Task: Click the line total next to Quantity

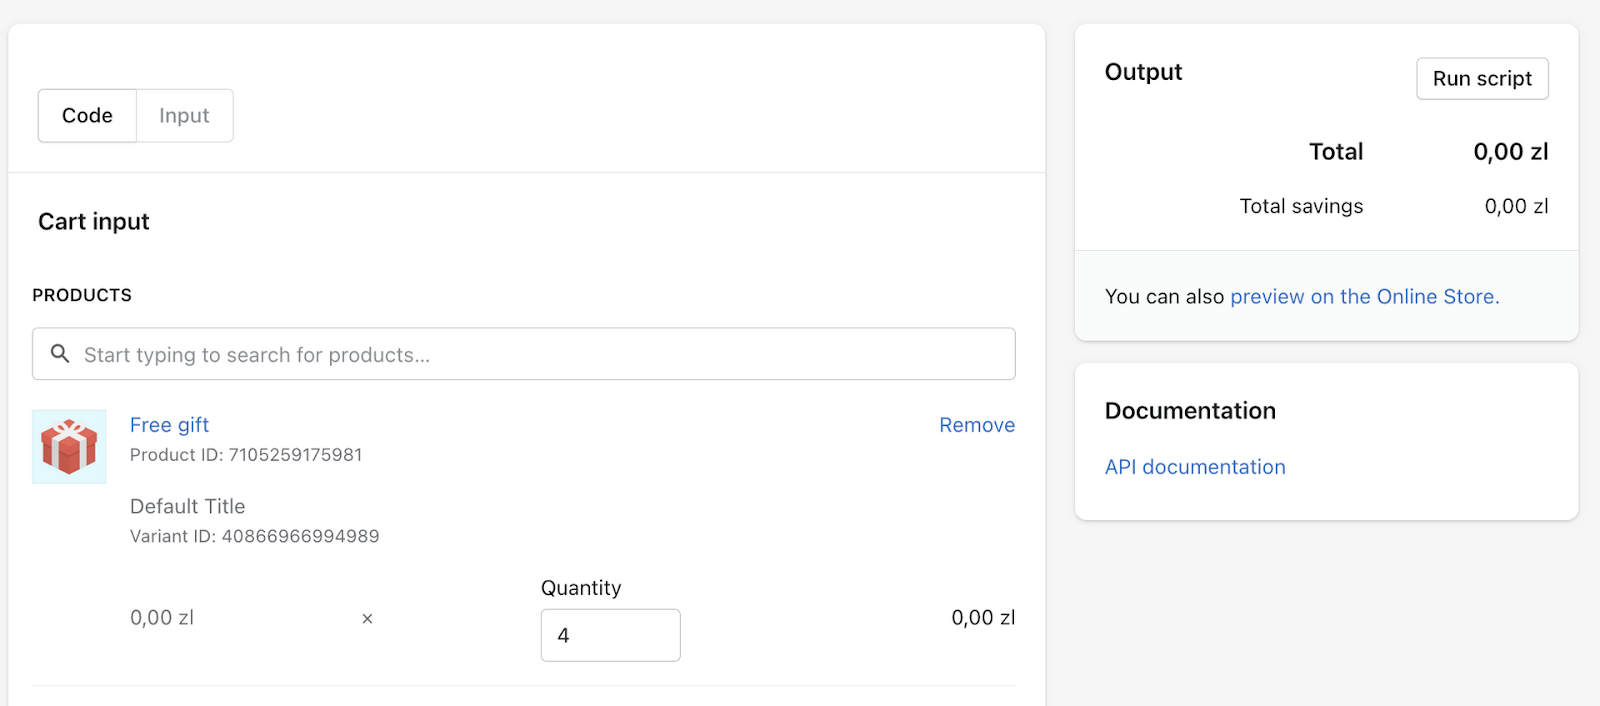Action: [x=982, y=618]
